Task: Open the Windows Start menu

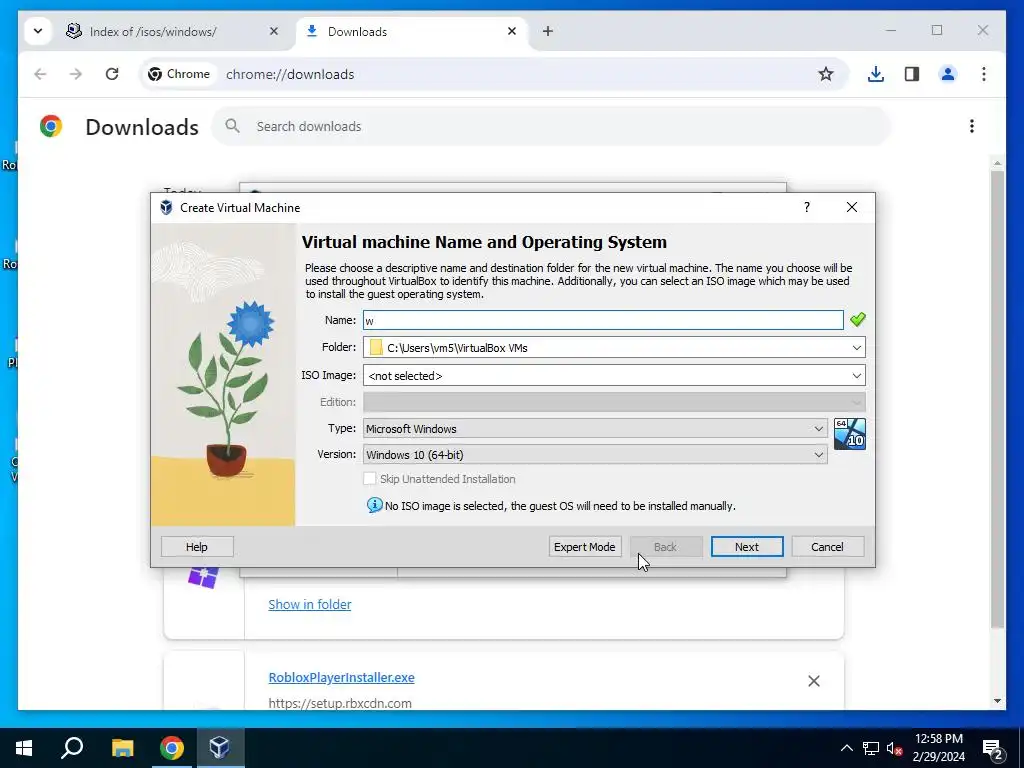Action: (x=24, y=748)
